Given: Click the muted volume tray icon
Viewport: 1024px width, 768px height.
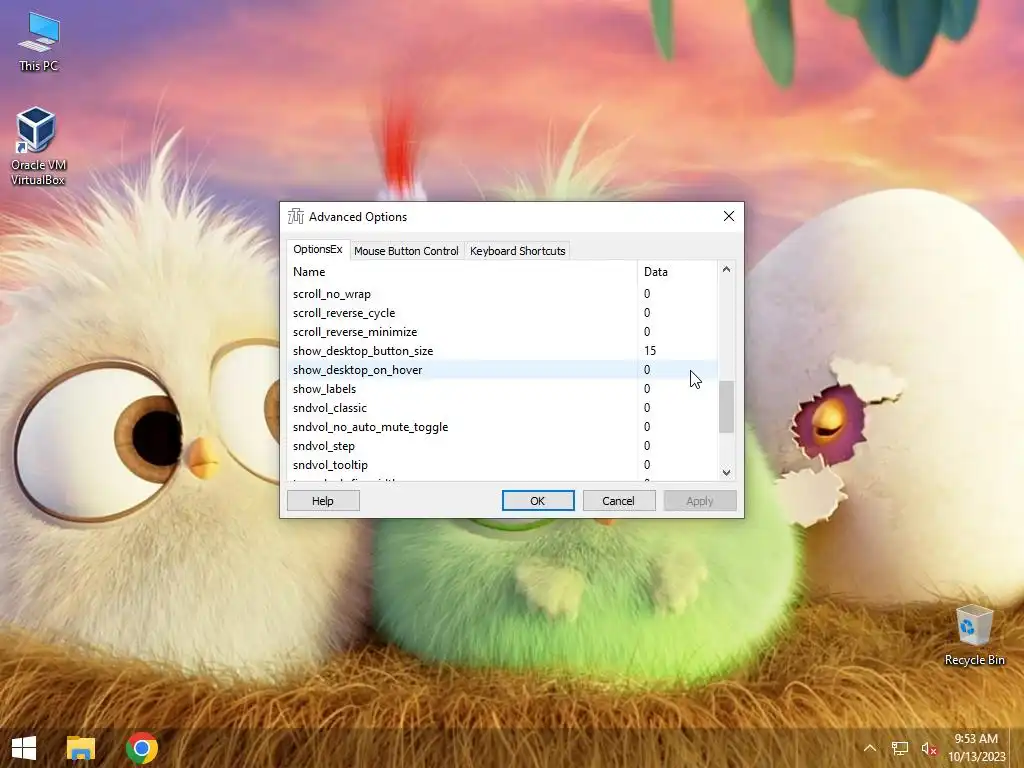Looking at the screenshot, I should click(929, 748).
